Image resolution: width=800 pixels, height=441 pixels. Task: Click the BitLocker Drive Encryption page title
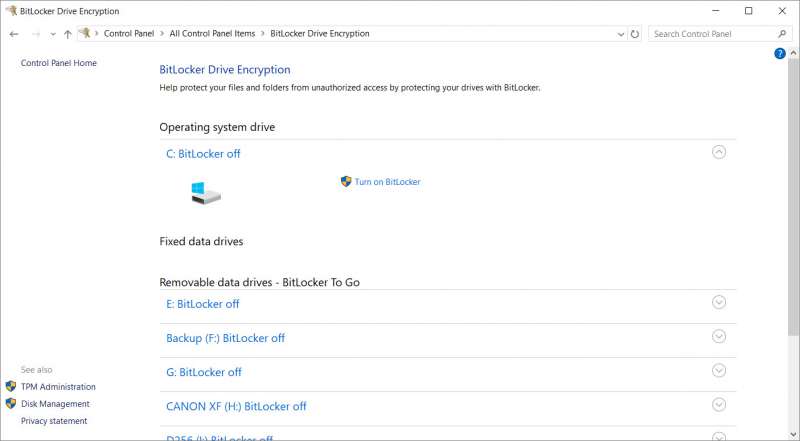[x=224, y=69]
